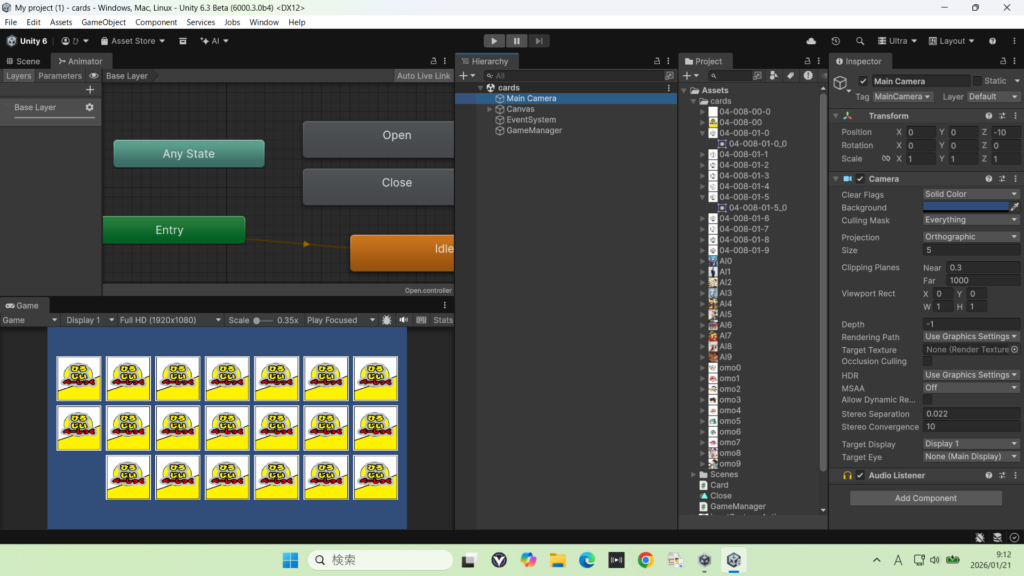This screenshot has width=1024, height=576.
Task: Click the Pause button in the toolbar
Action: [x=516, y=41]
